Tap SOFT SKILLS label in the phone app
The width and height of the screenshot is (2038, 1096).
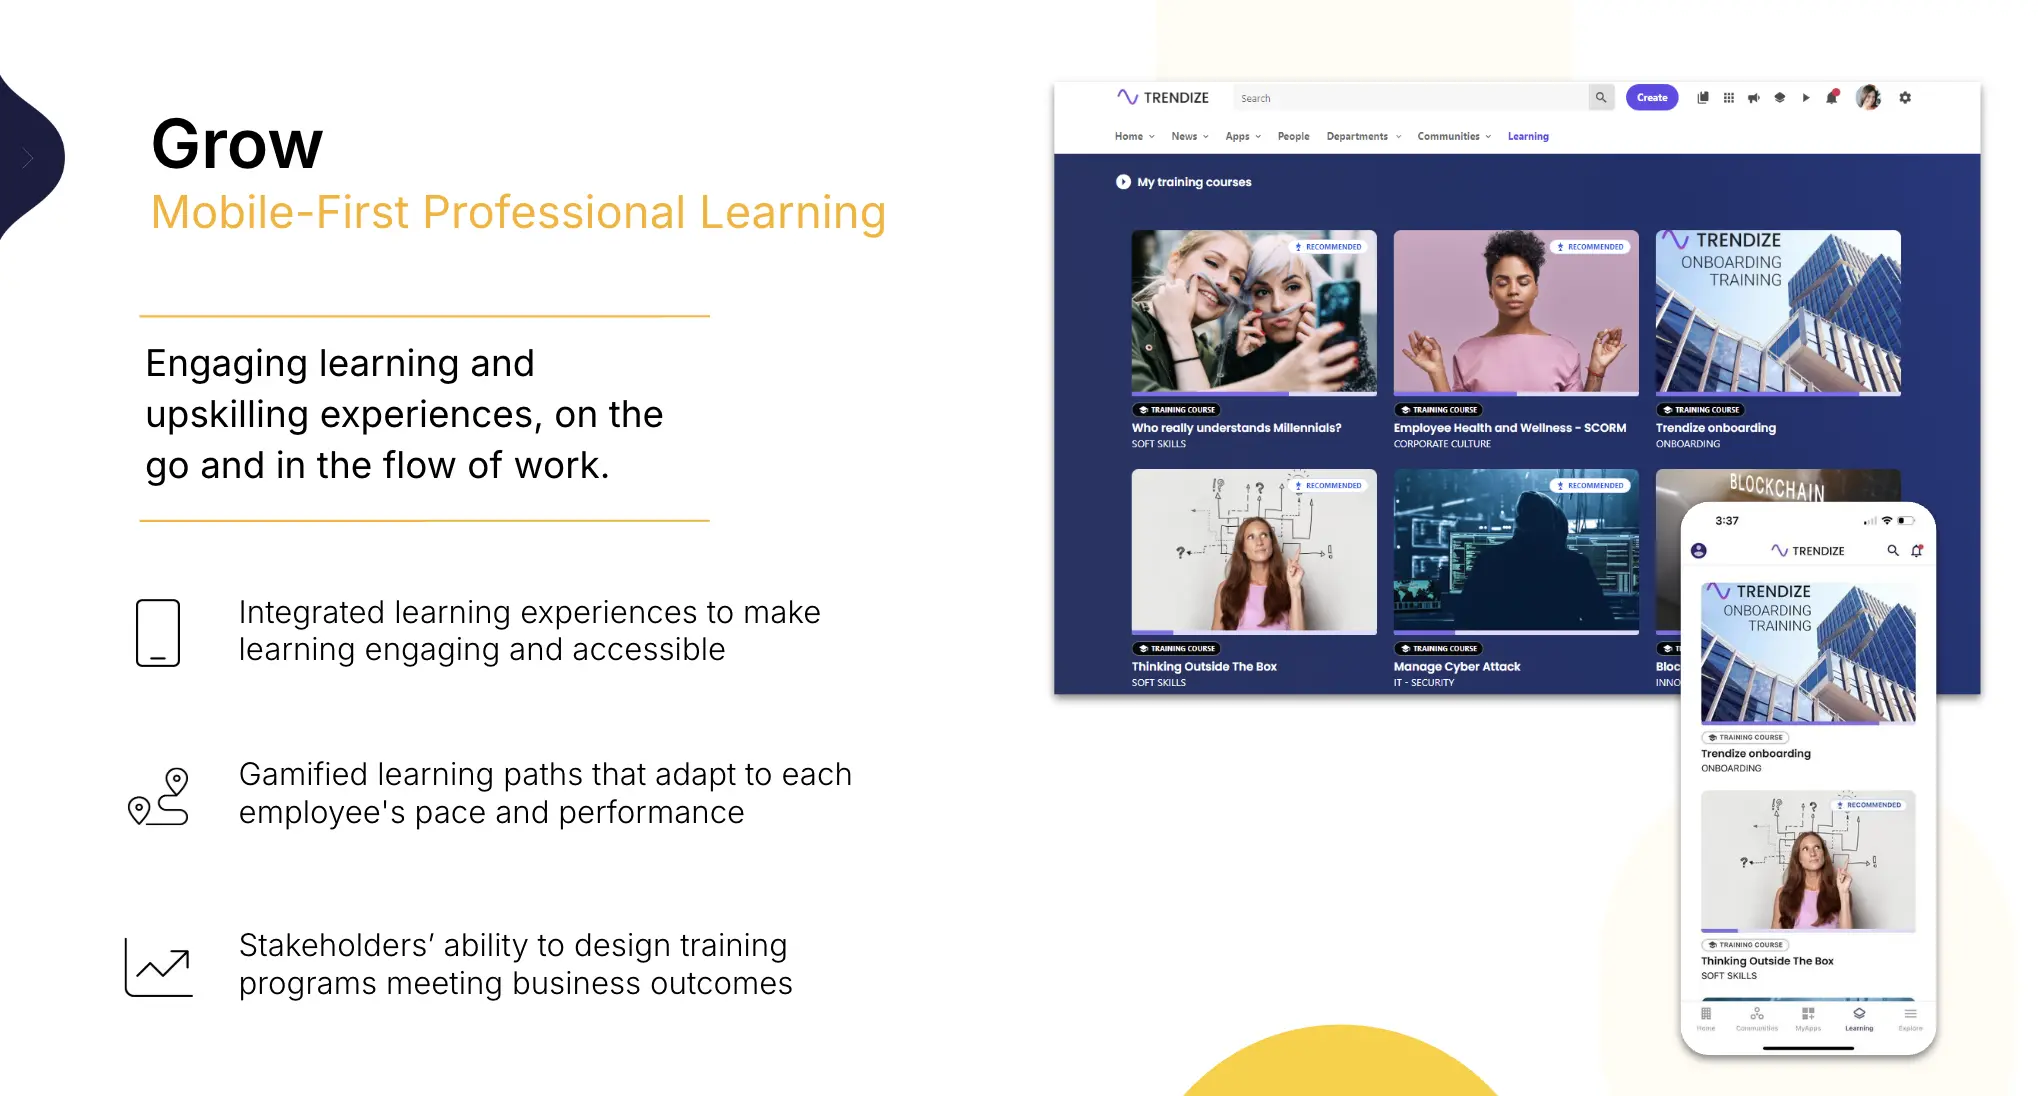pos(1729,976)
